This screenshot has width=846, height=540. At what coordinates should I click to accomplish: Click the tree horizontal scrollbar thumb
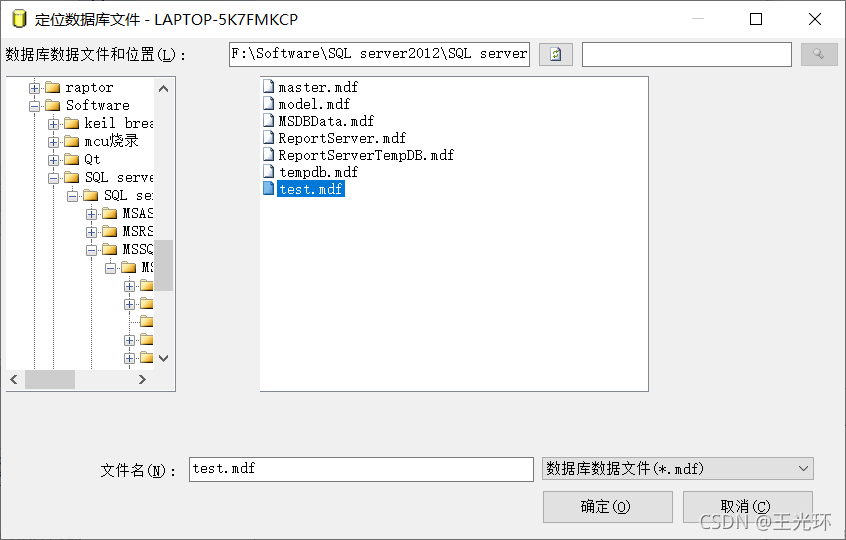coord(50,380)
